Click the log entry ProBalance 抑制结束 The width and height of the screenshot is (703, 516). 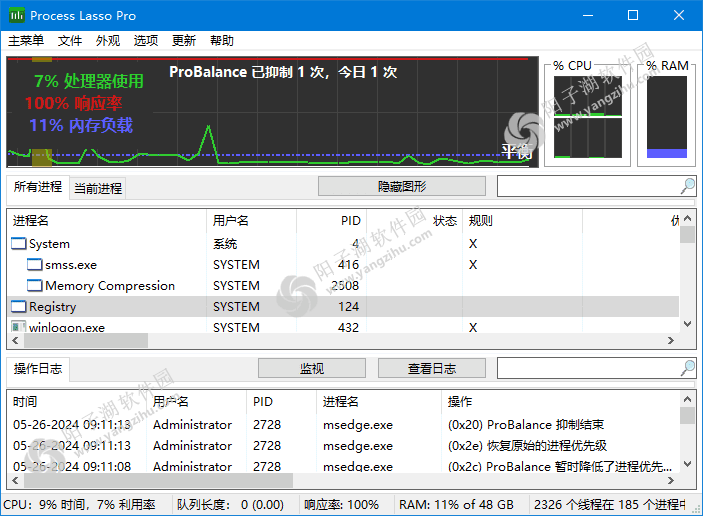[x=525, y=425]
